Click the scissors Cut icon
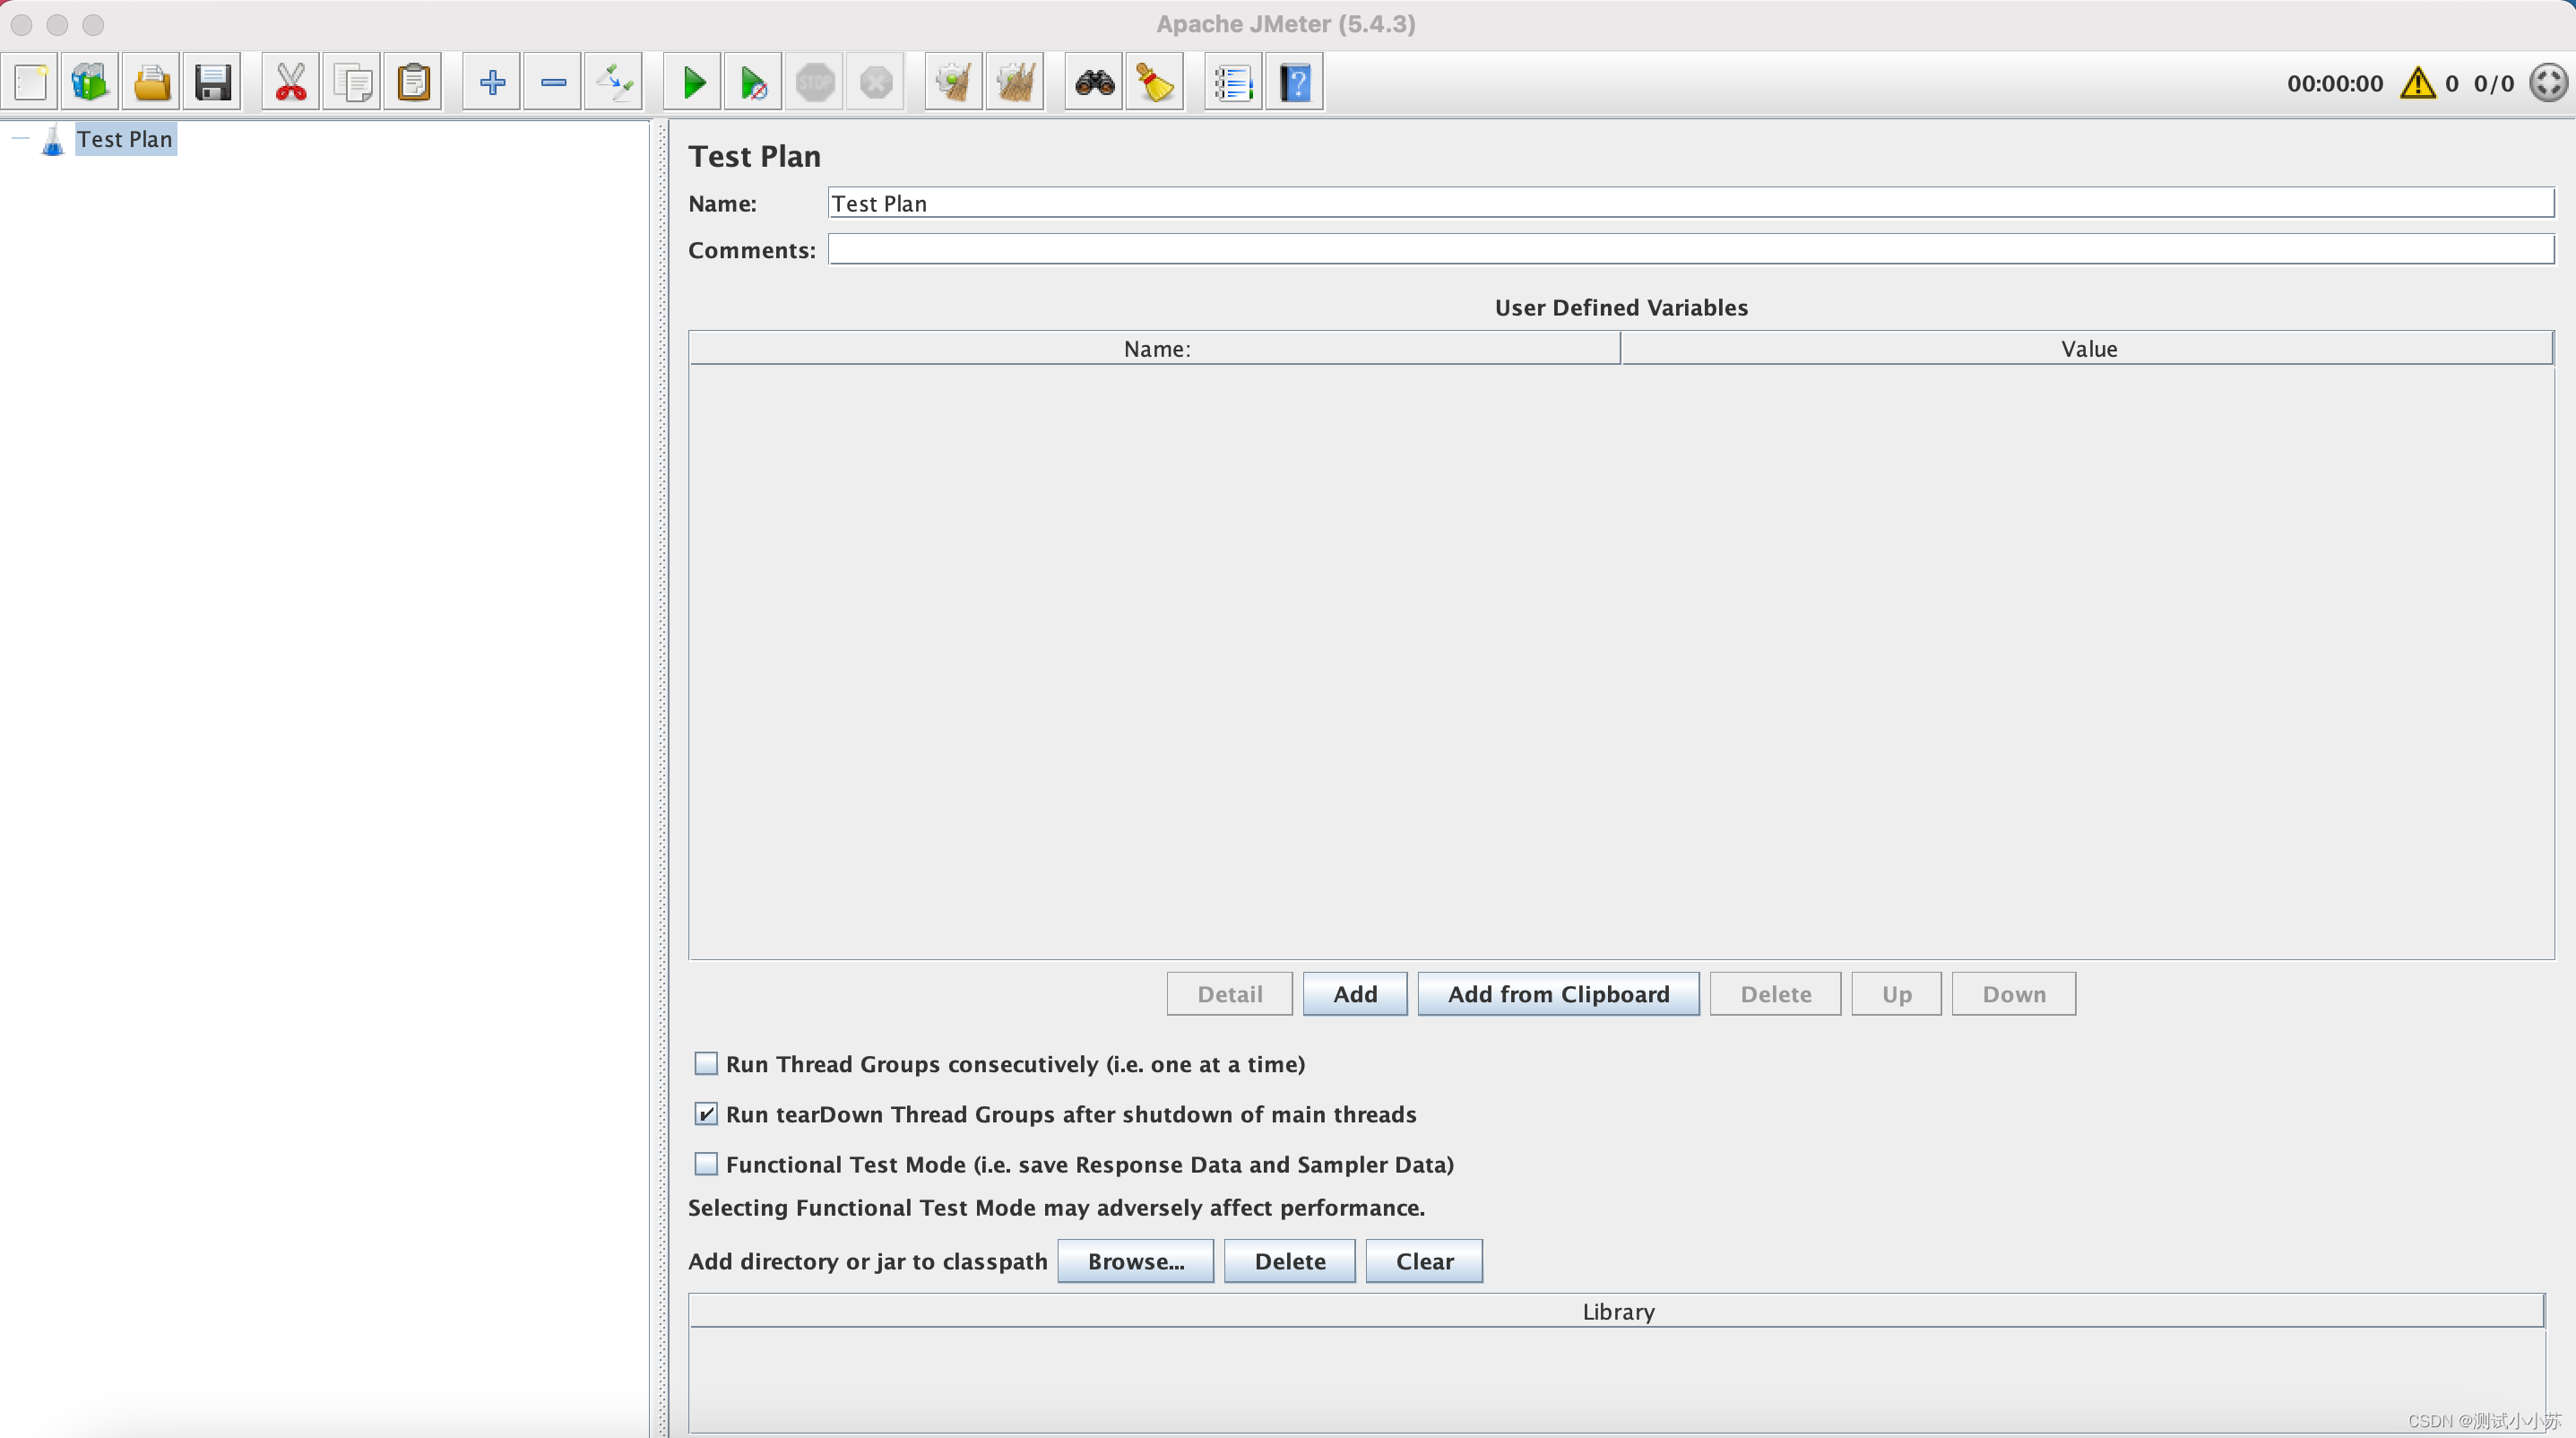This screenshot has height=1438, width=2576. click(291, 82)
